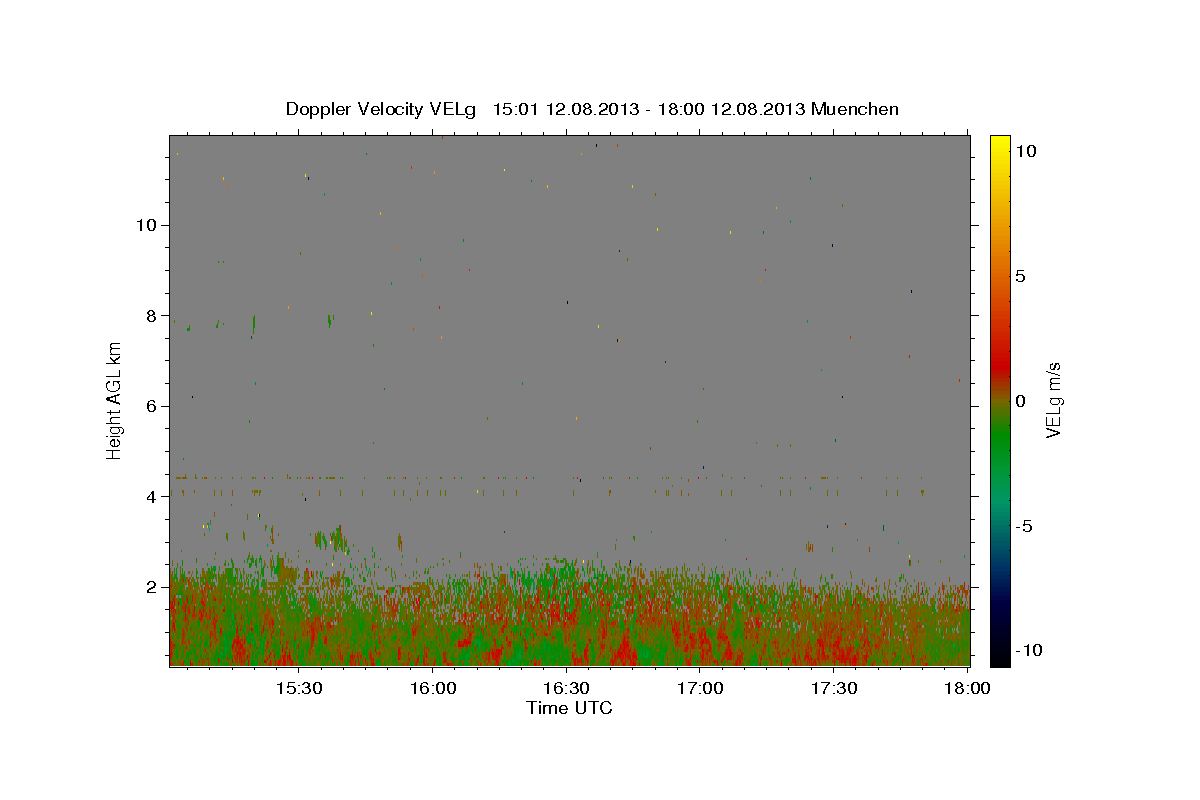Click the height axis label 8
The height and width of the screenshot is (800, 1200).
153,315
